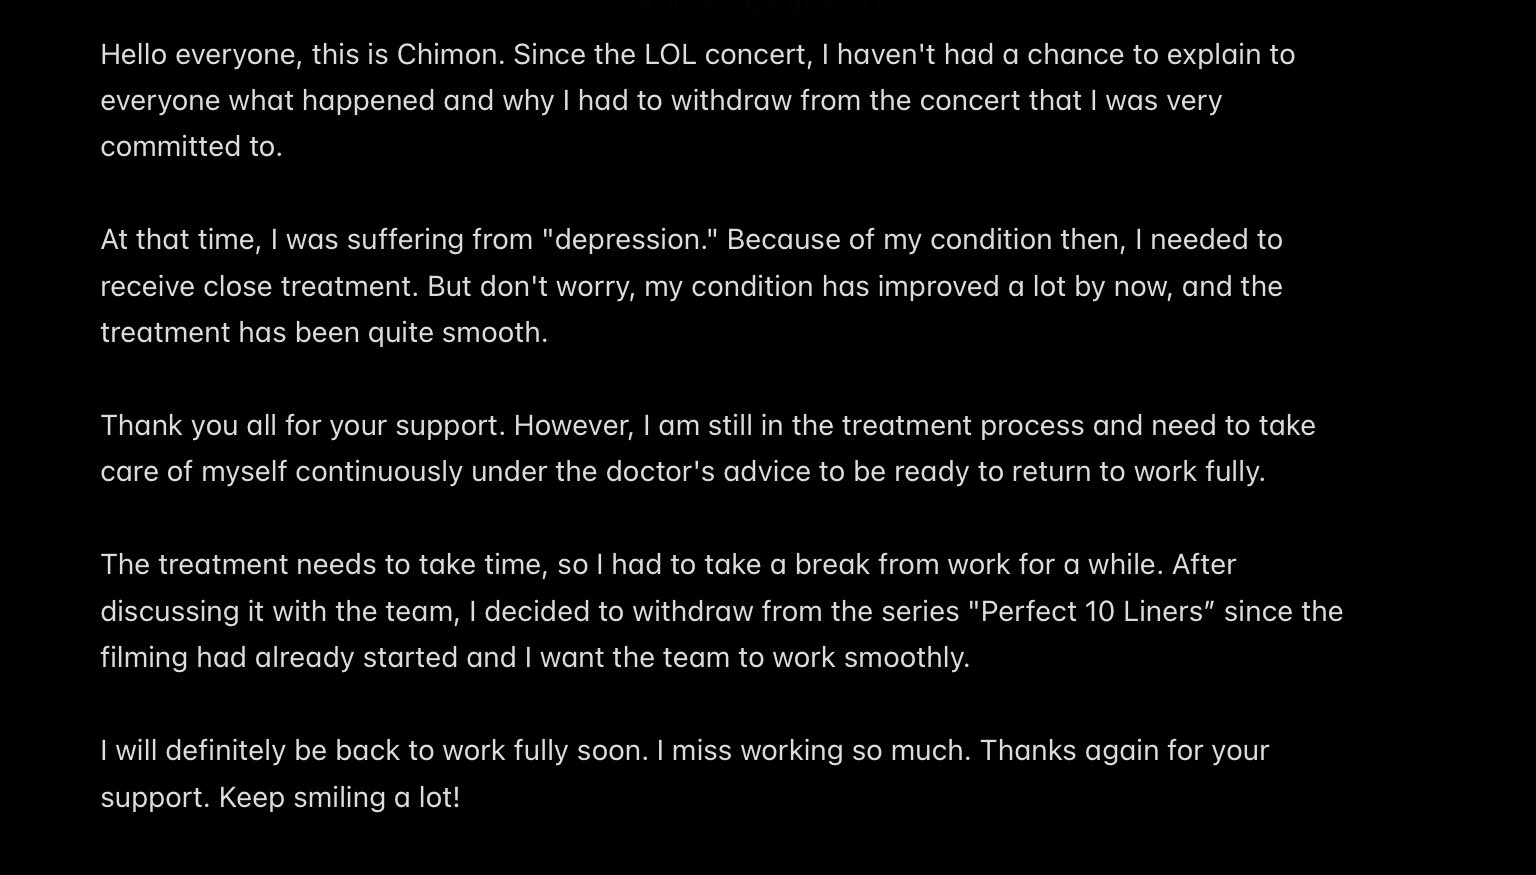Click the name "Chimon" in the greeting

pyautogui.click(x=449, y=55)
